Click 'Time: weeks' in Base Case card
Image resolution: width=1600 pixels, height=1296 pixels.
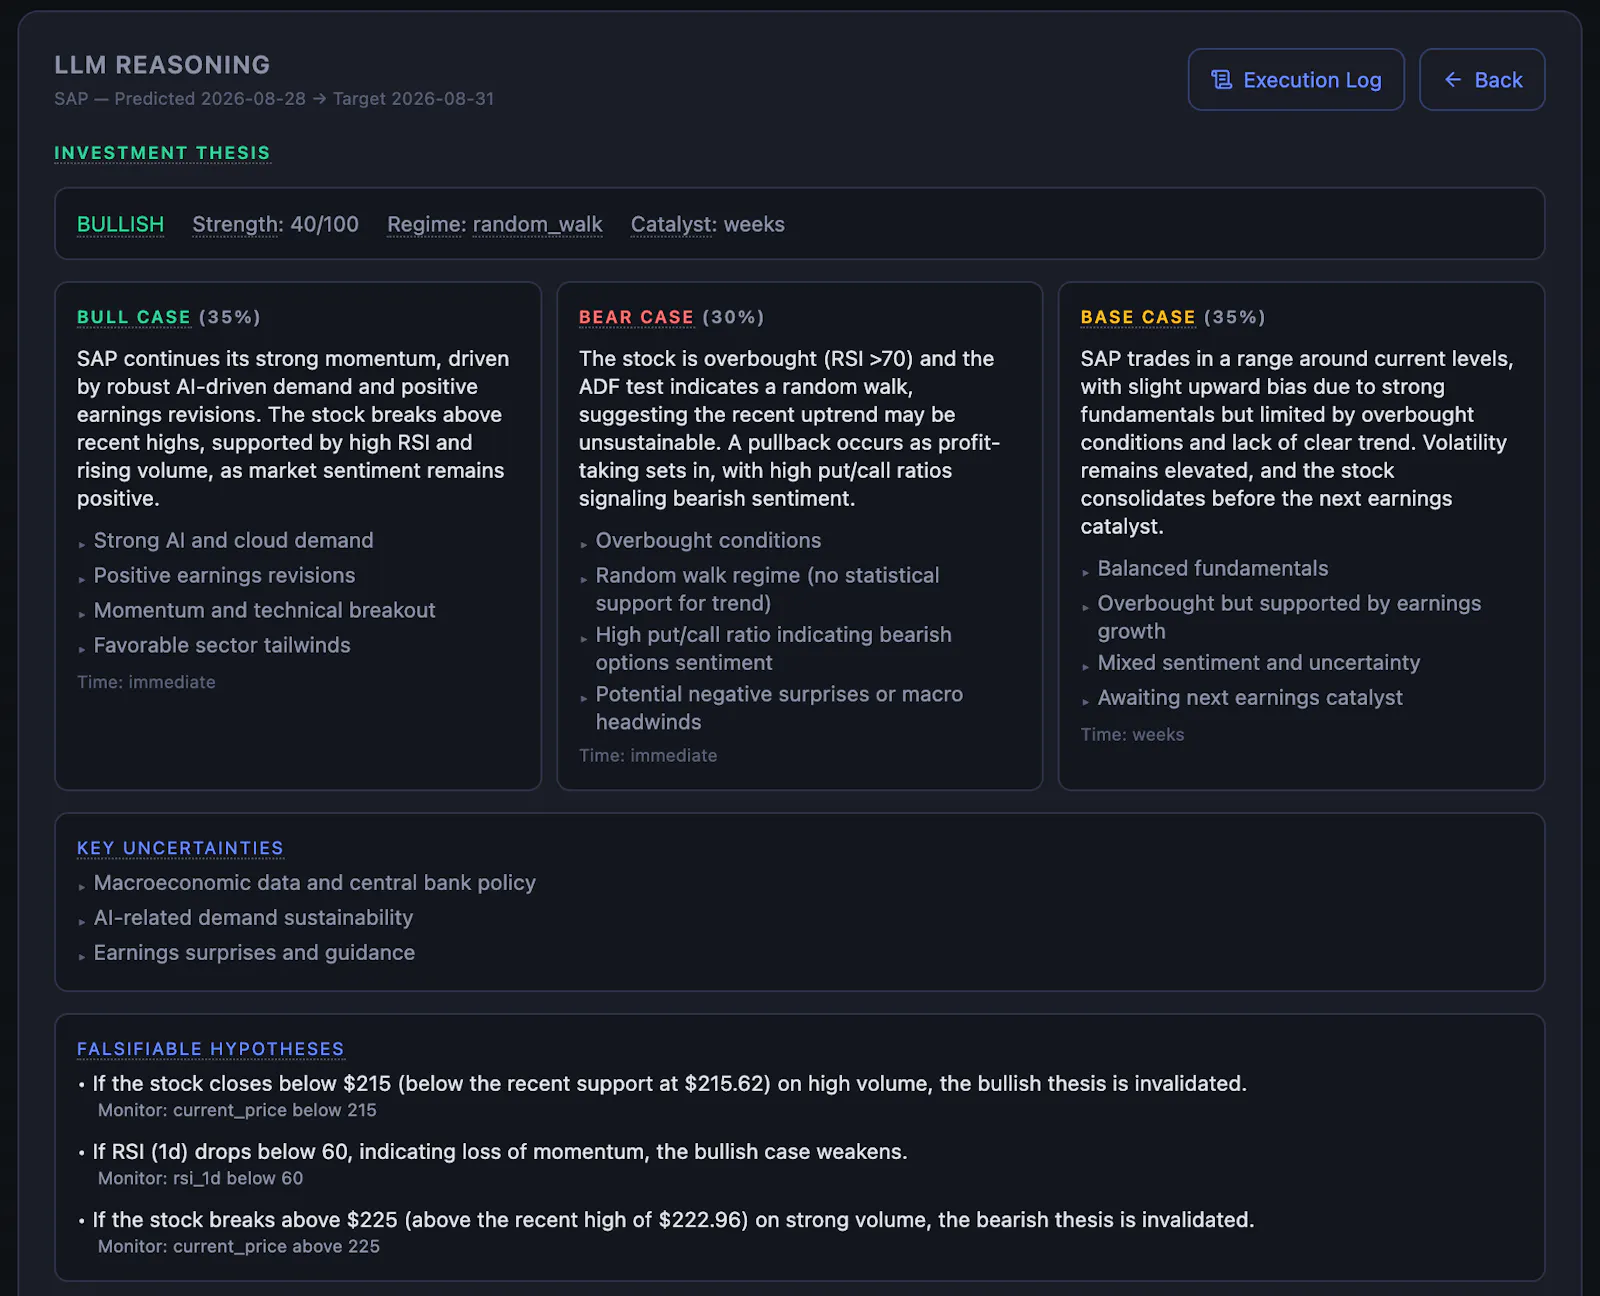point(1132,734)
